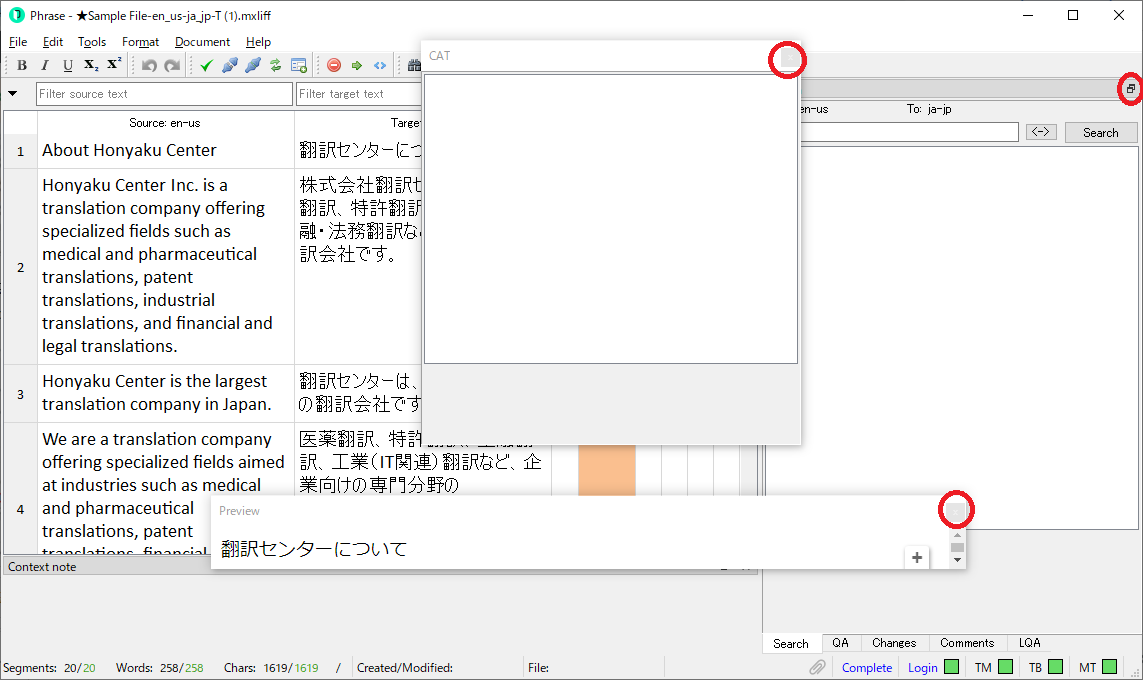This screenshot has width=1143, height=680.
Task: Click the blue angle brackets tag icon
Action: pyautogui.click(x=380, y=65)
